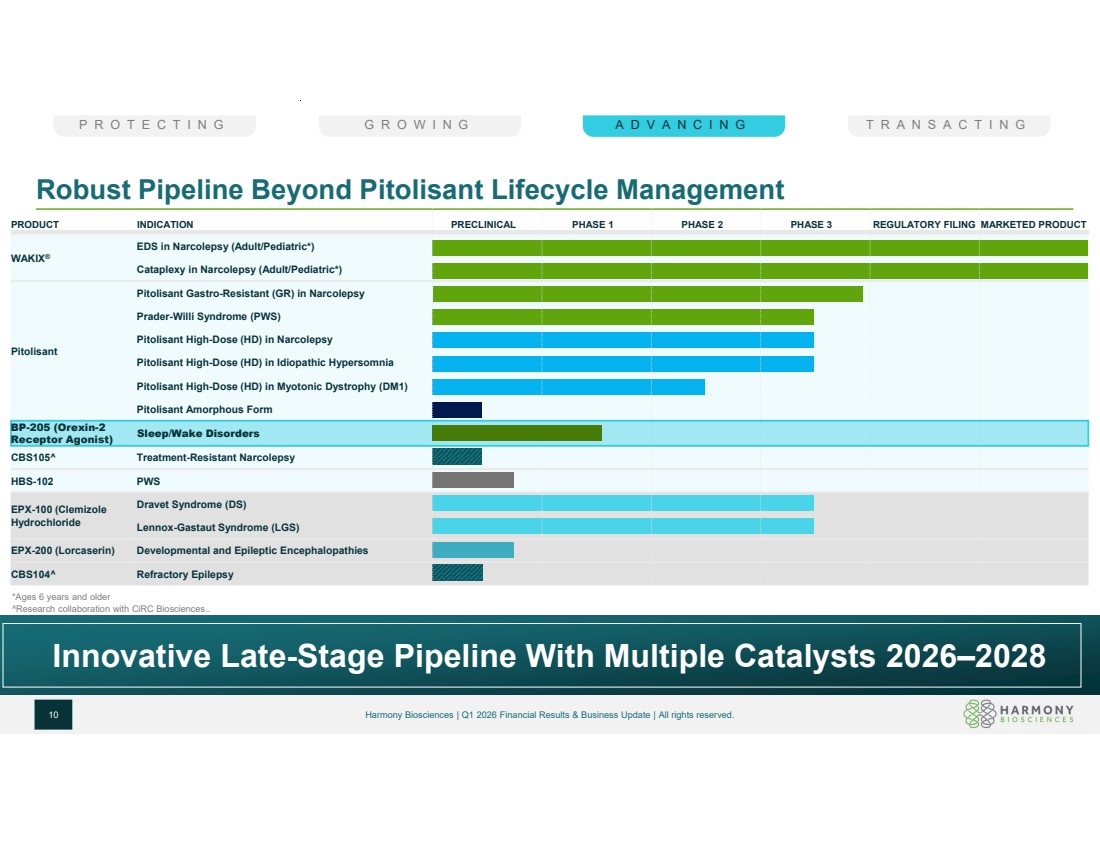Click the PHASE 1 column header
The width and height of the screenshot is (1100, 849).
tap(592, 225)
